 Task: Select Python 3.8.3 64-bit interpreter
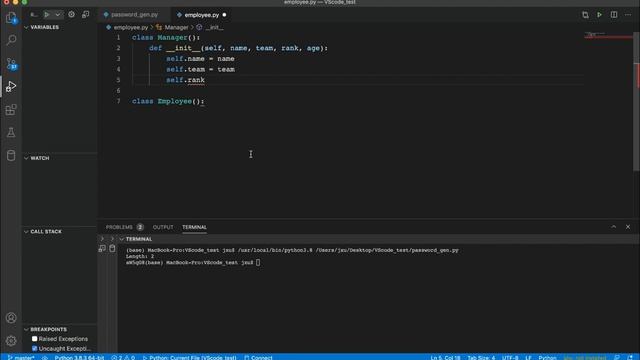79,358
